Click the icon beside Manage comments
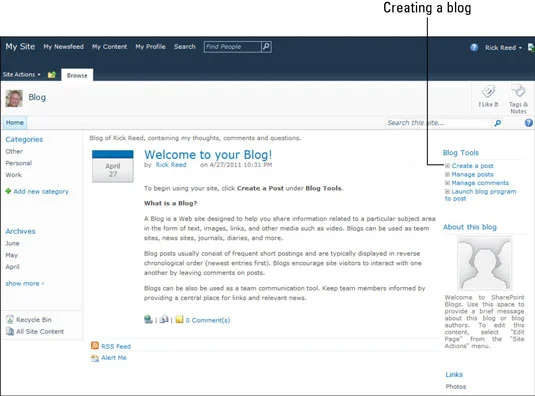The width and height of the screenshot is (535, 396). point(447,183)
